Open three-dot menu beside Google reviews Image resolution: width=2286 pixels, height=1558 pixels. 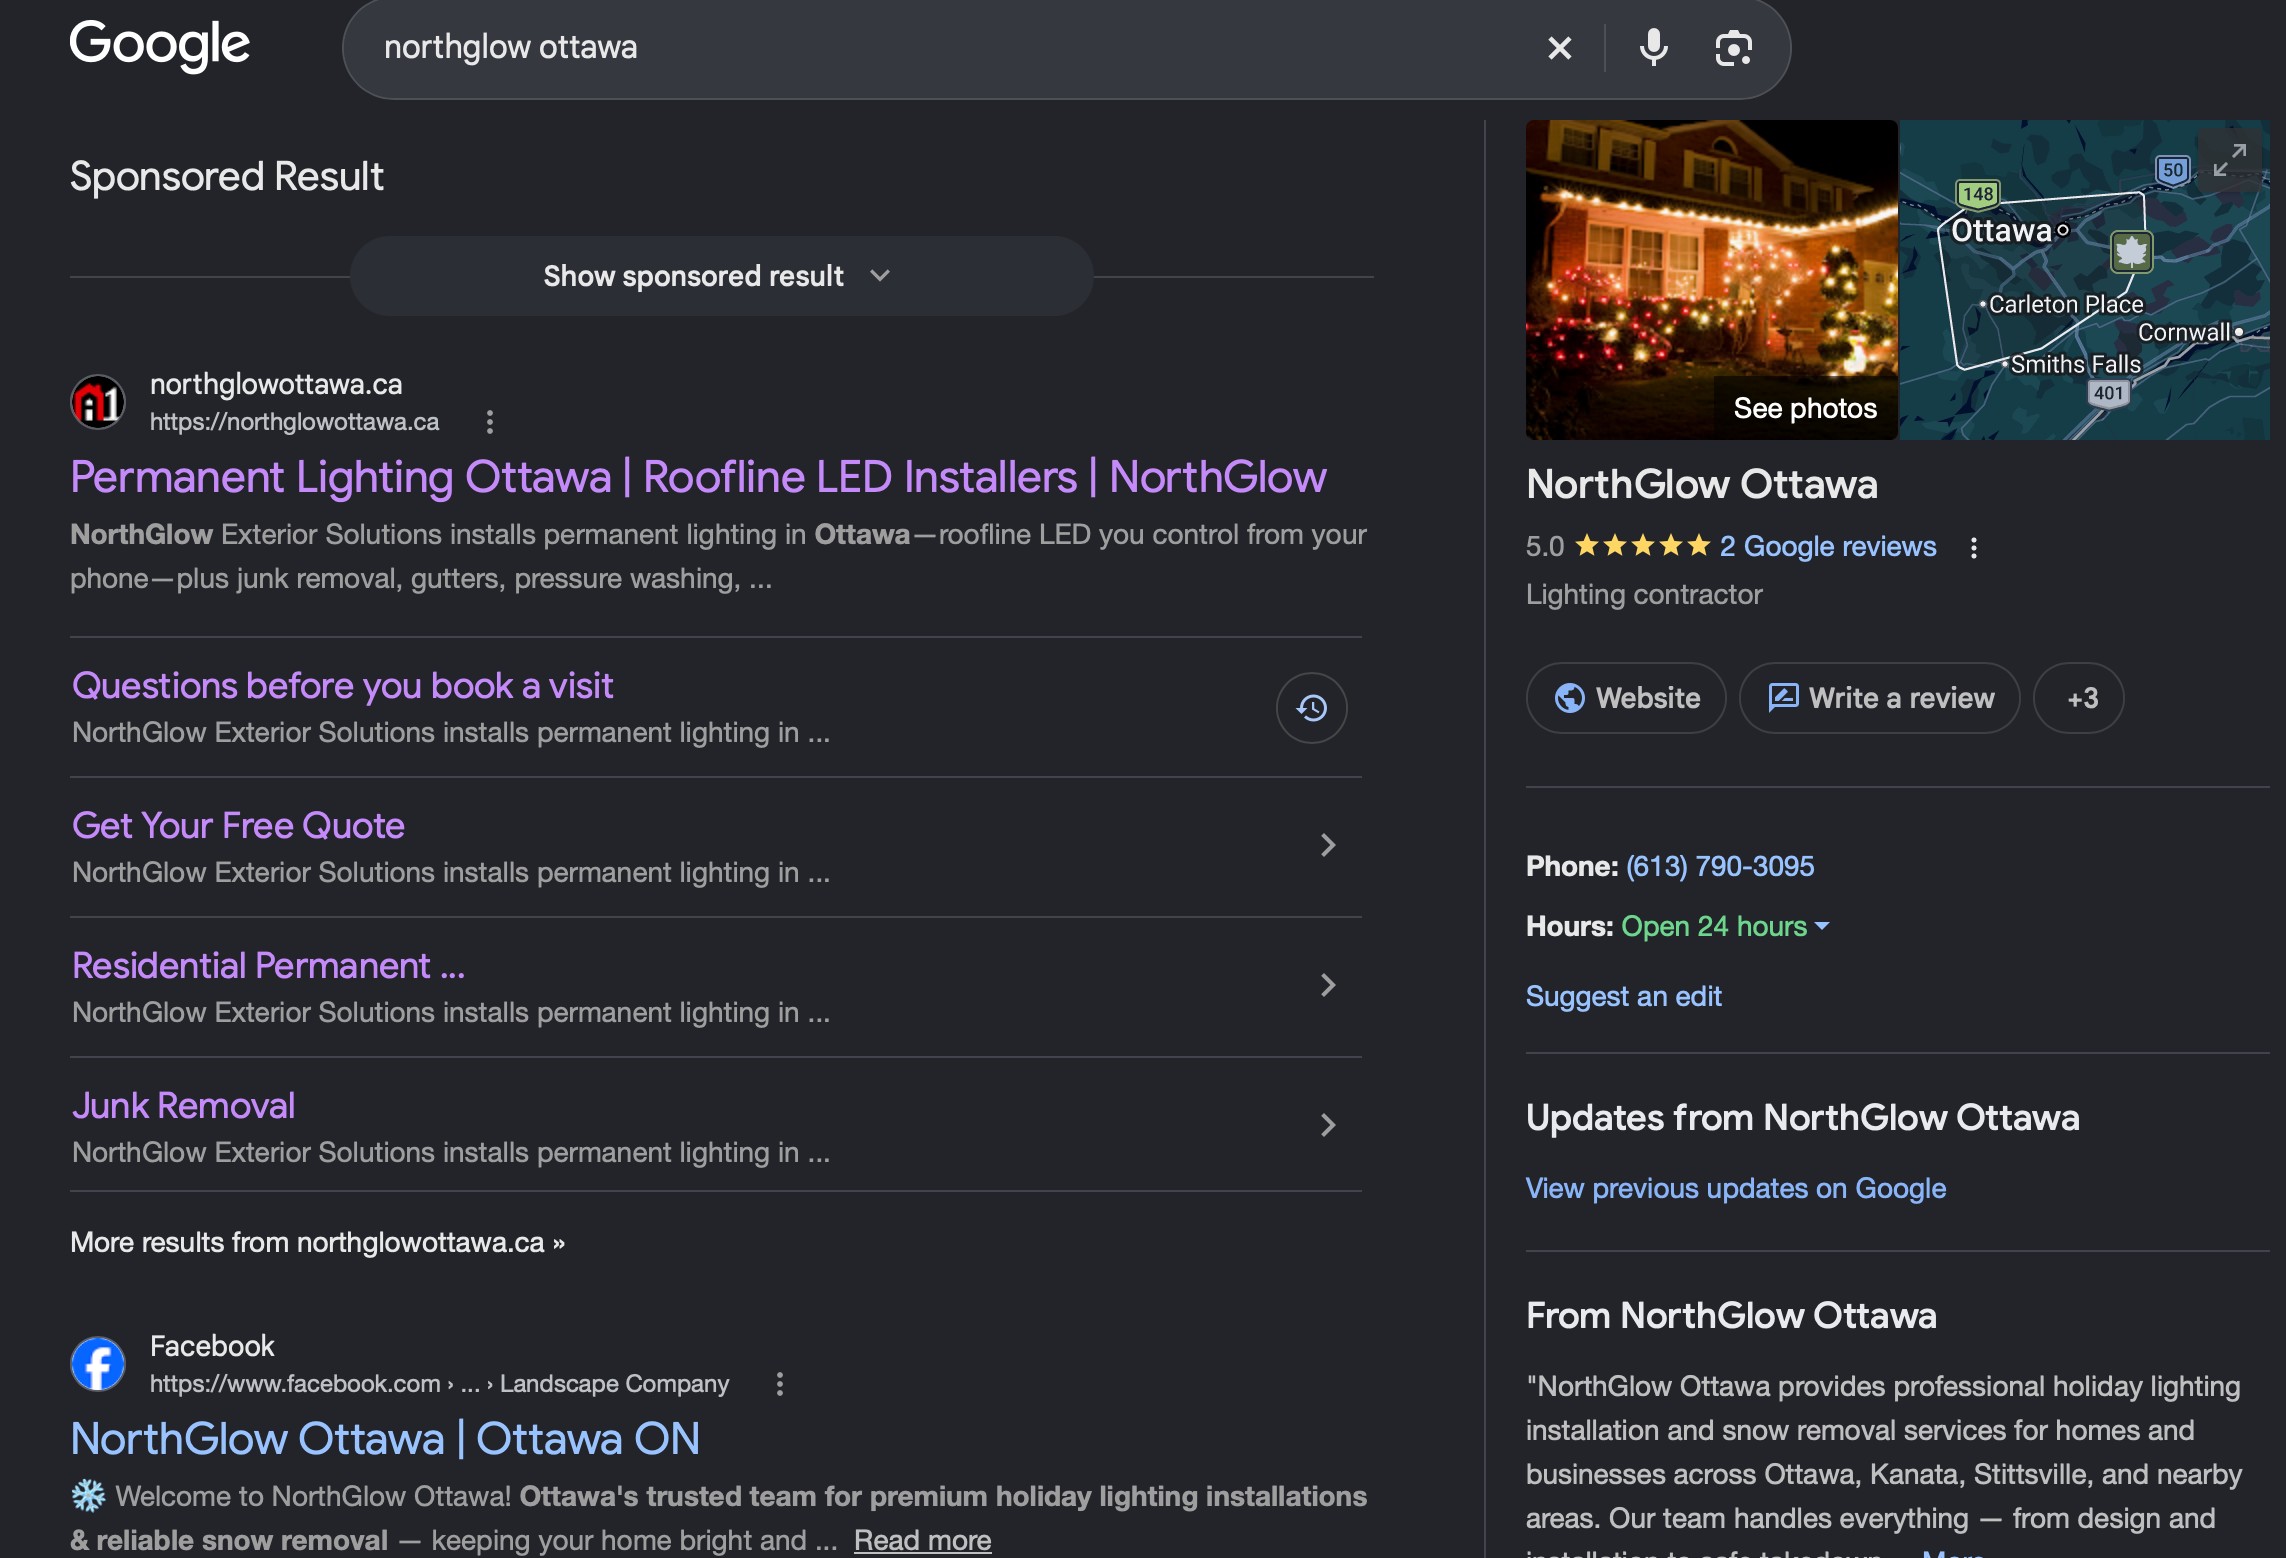[x=1973, y=547]
